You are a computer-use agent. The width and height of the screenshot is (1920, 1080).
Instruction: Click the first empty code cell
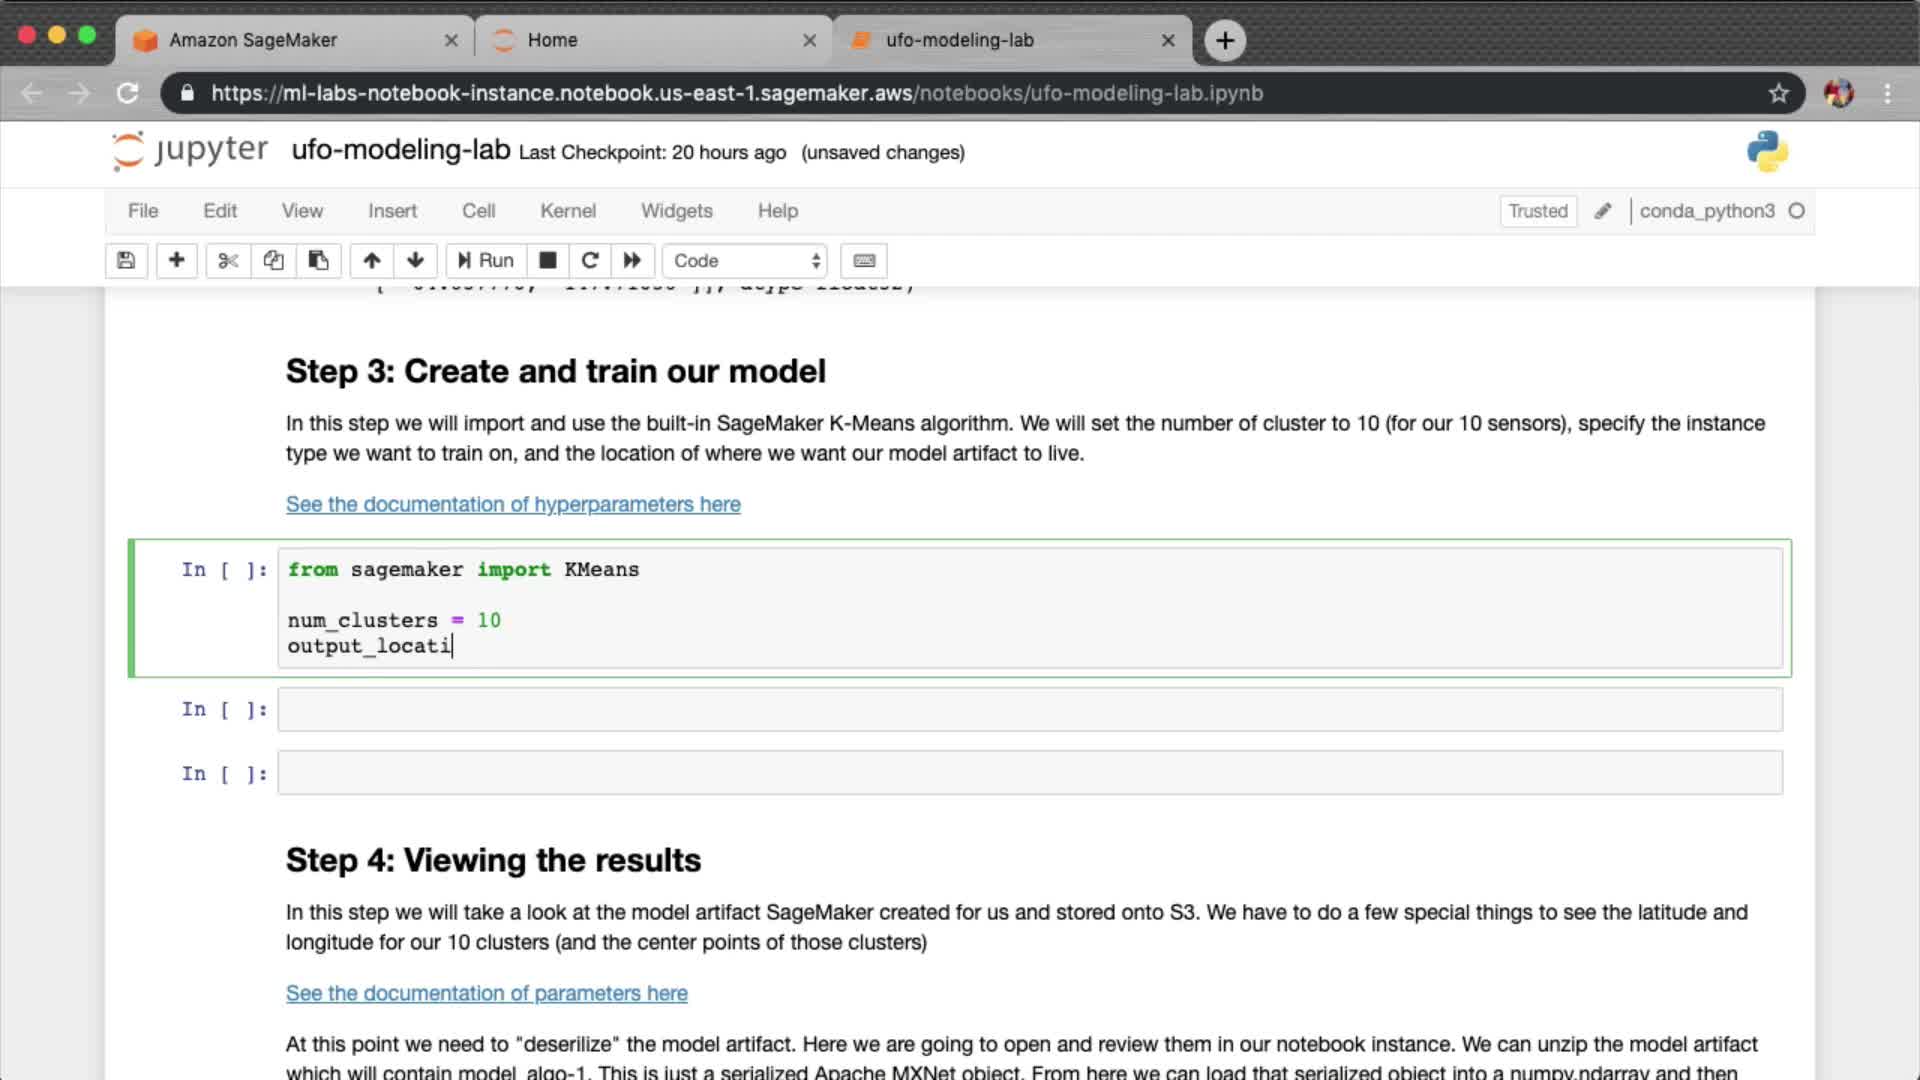(x=1029, y=709)
